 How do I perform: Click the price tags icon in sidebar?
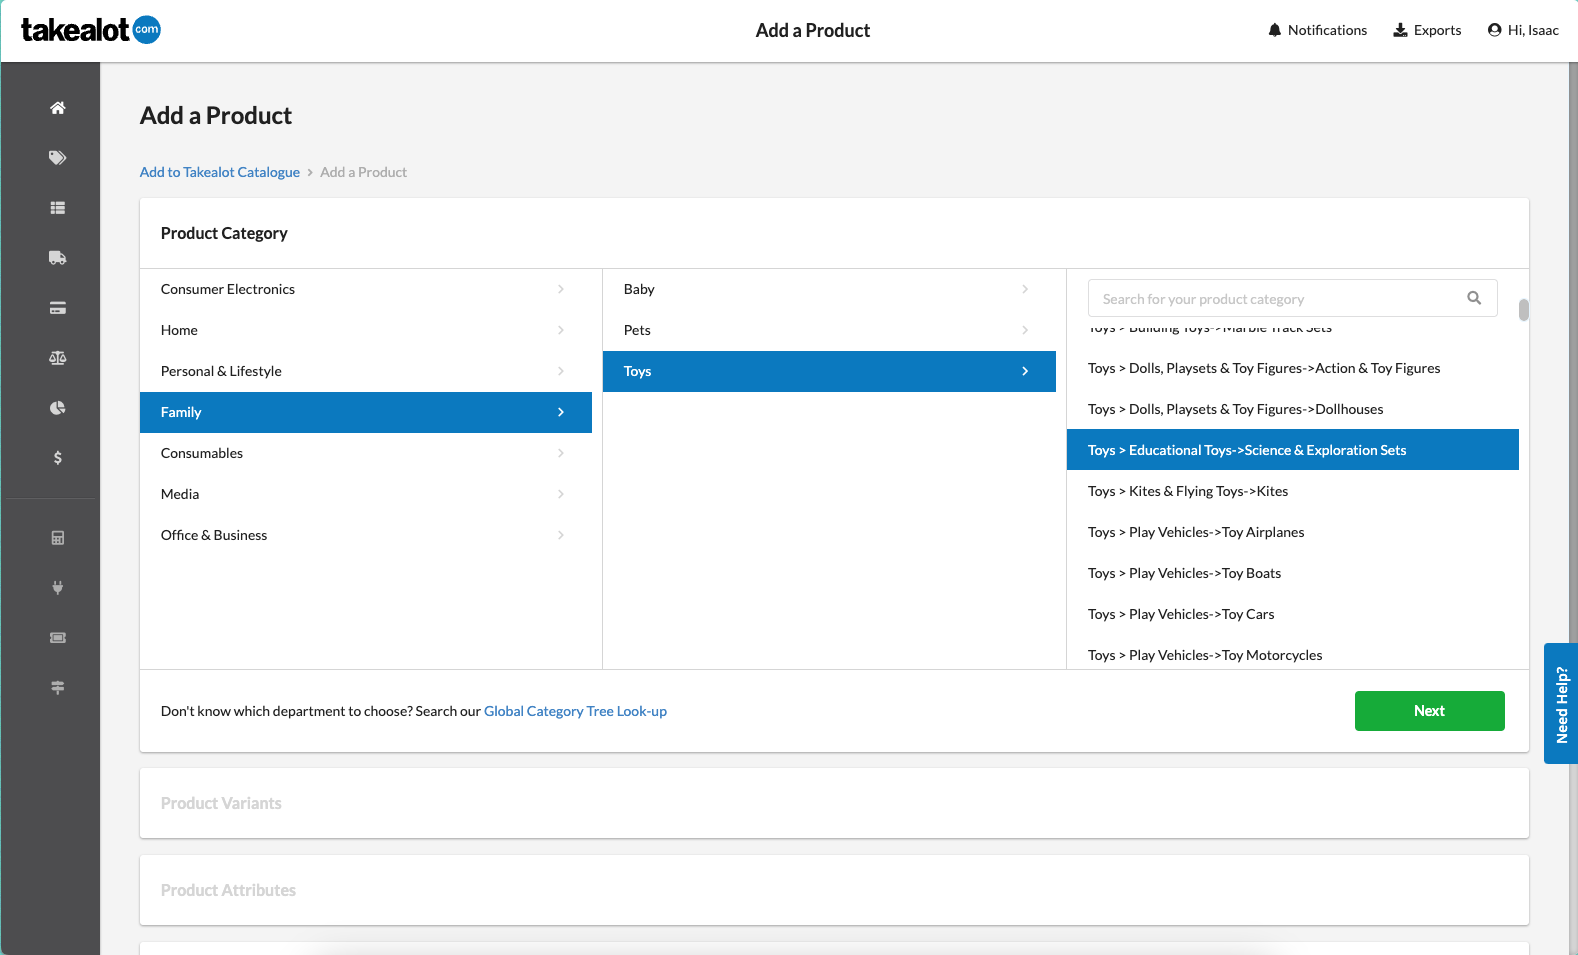(58, 158)
